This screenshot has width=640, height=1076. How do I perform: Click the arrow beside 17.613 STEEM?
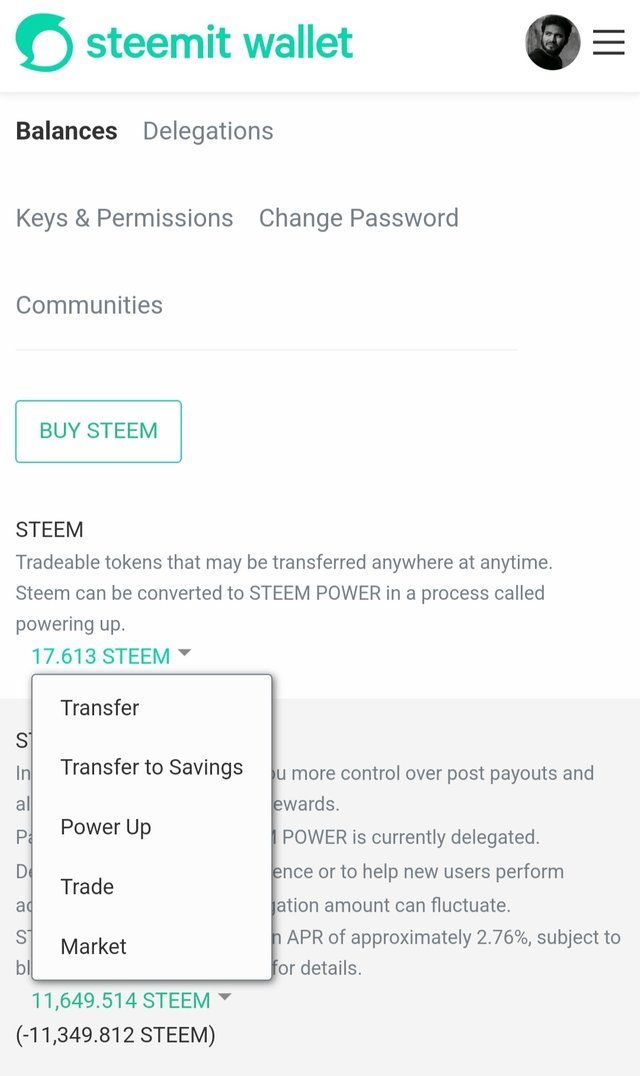coord(184,653)
